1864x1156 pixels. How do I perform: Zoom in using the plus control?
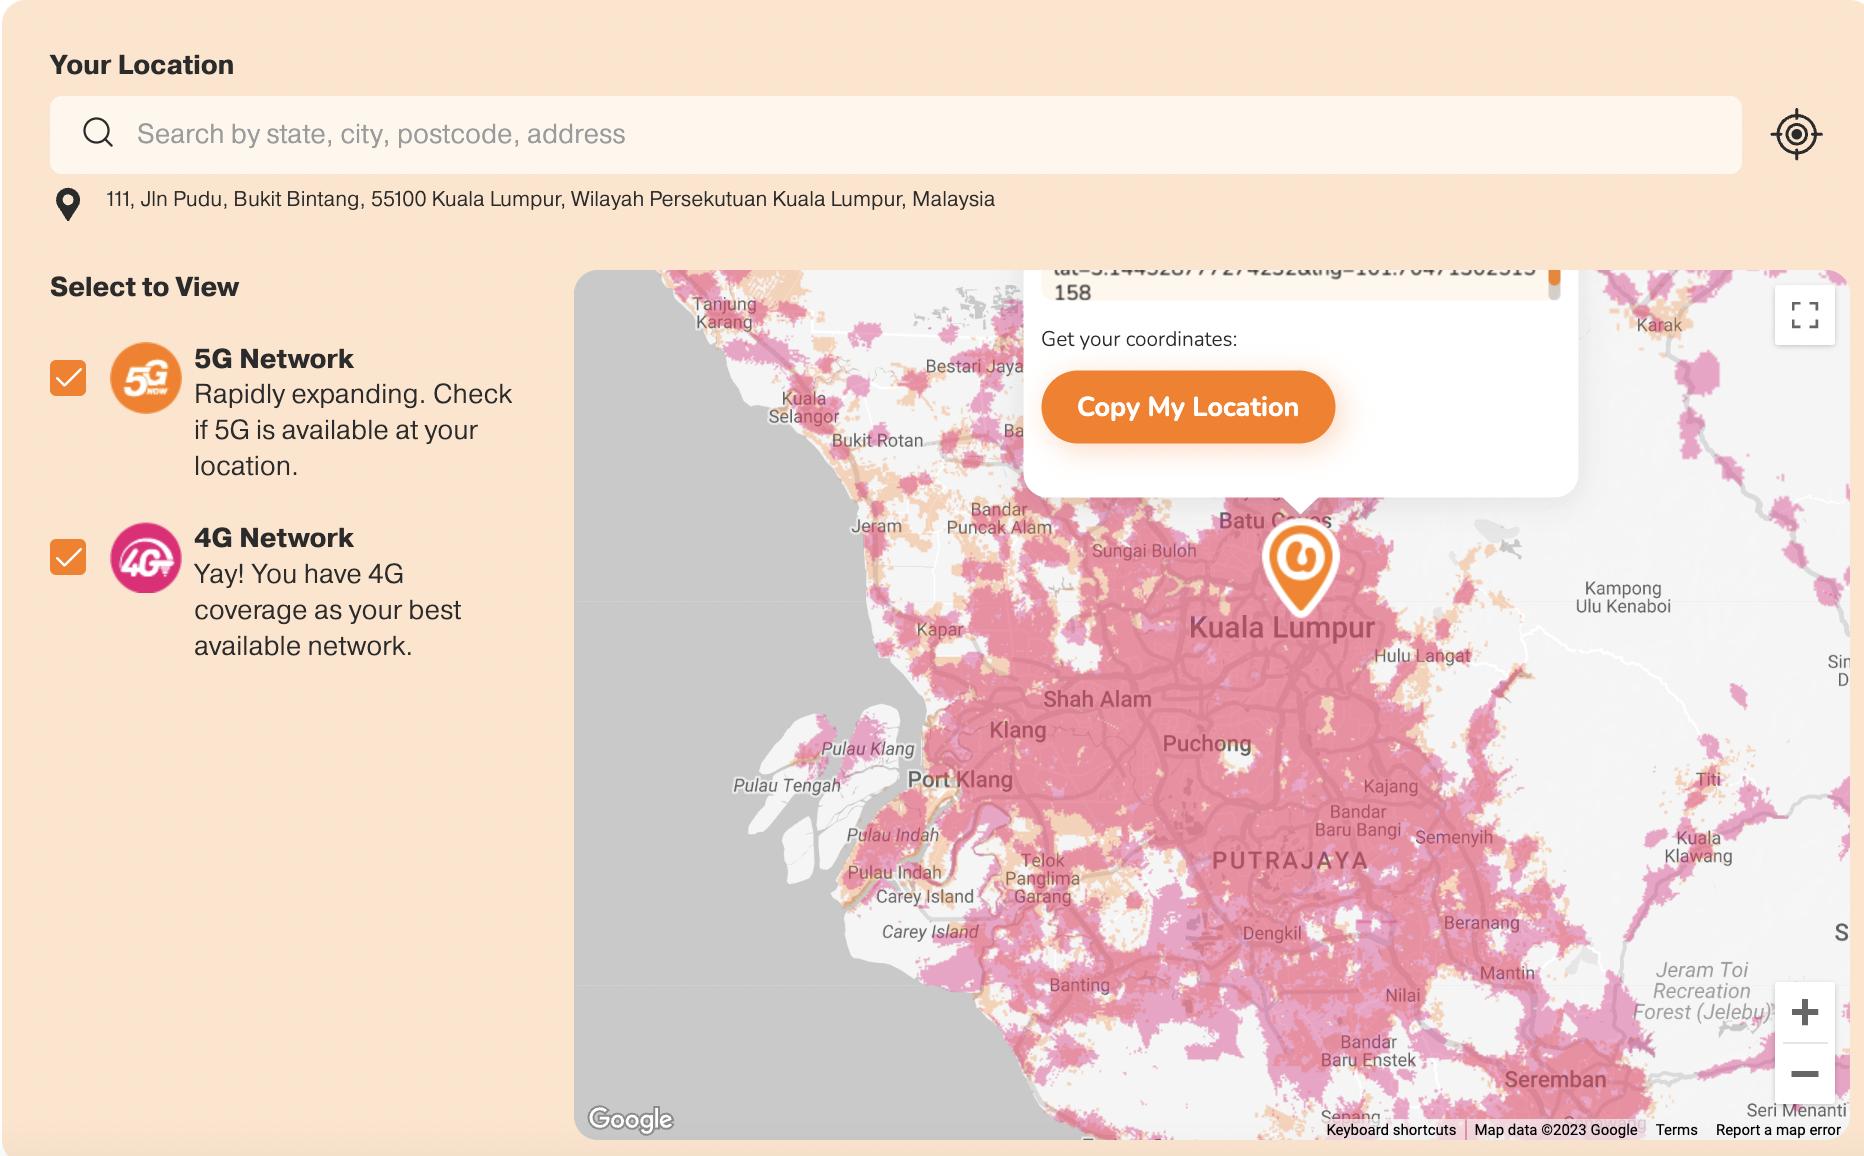point(1805,1012)
